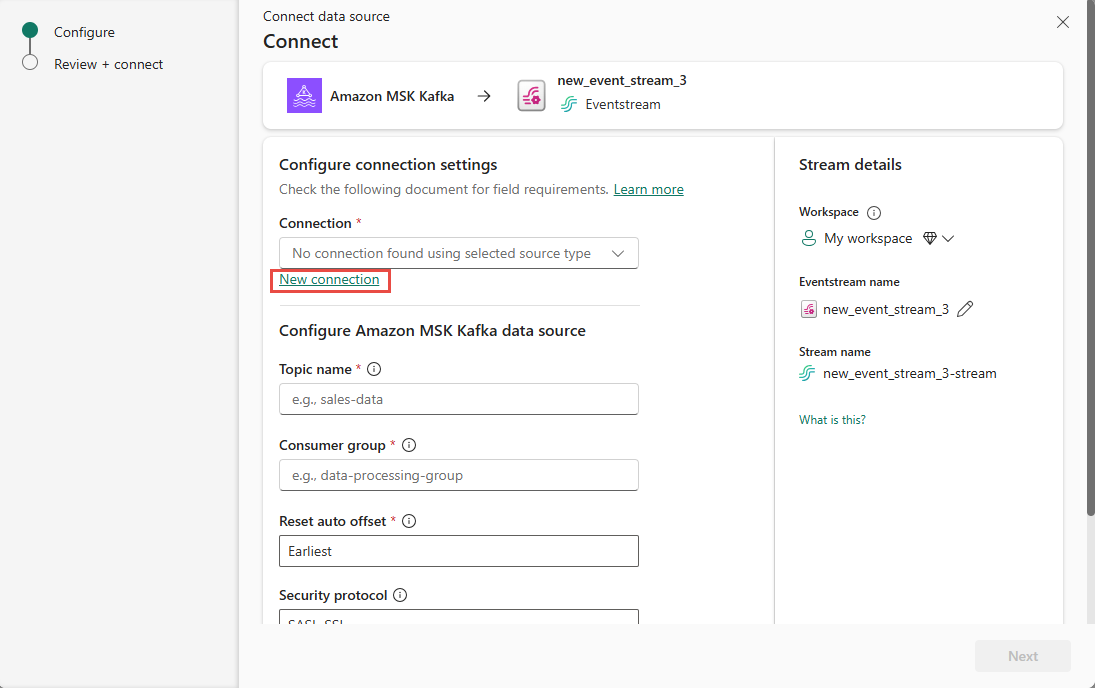The height and width of the screenshot is (688, 1095).
Task: Expand the My workspace chevron
Action: (948, 239)
